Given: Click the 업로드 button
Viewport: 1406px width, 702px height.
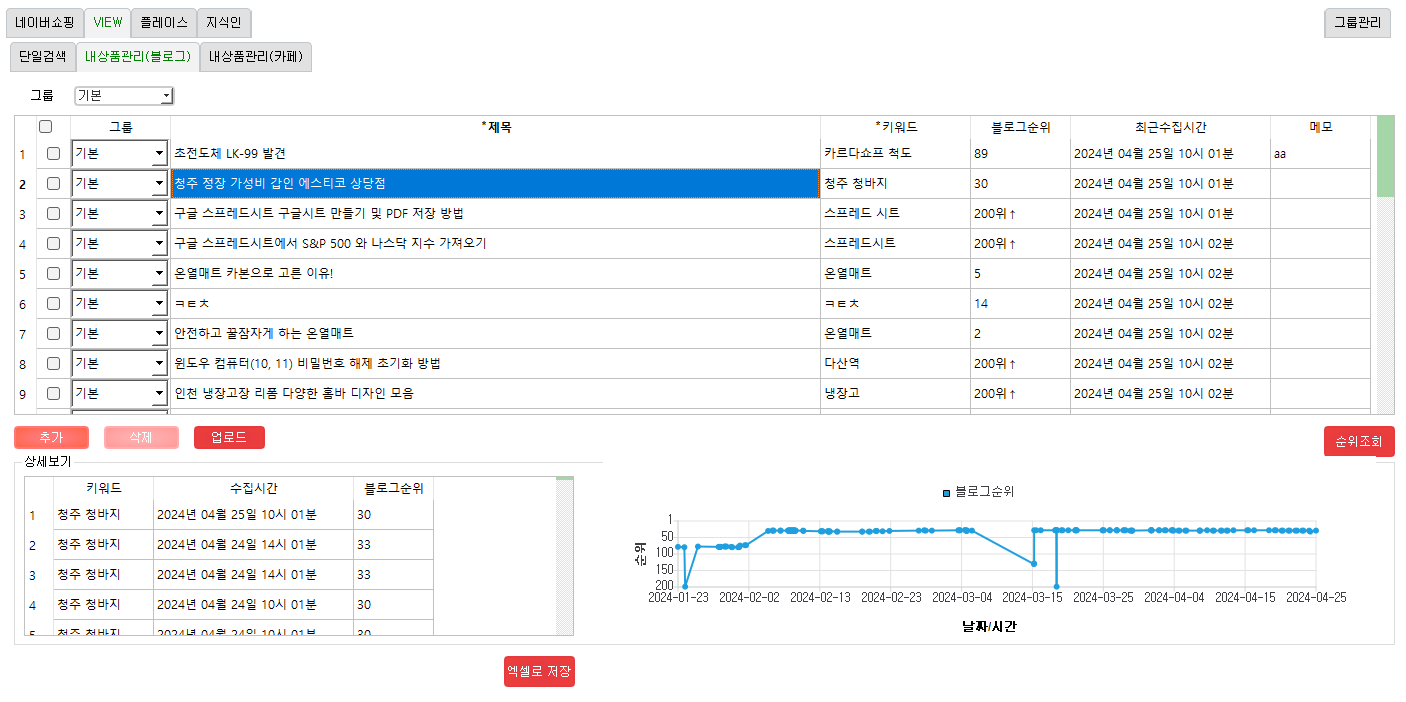Looking at the screenshot, I should coord(229,438).
